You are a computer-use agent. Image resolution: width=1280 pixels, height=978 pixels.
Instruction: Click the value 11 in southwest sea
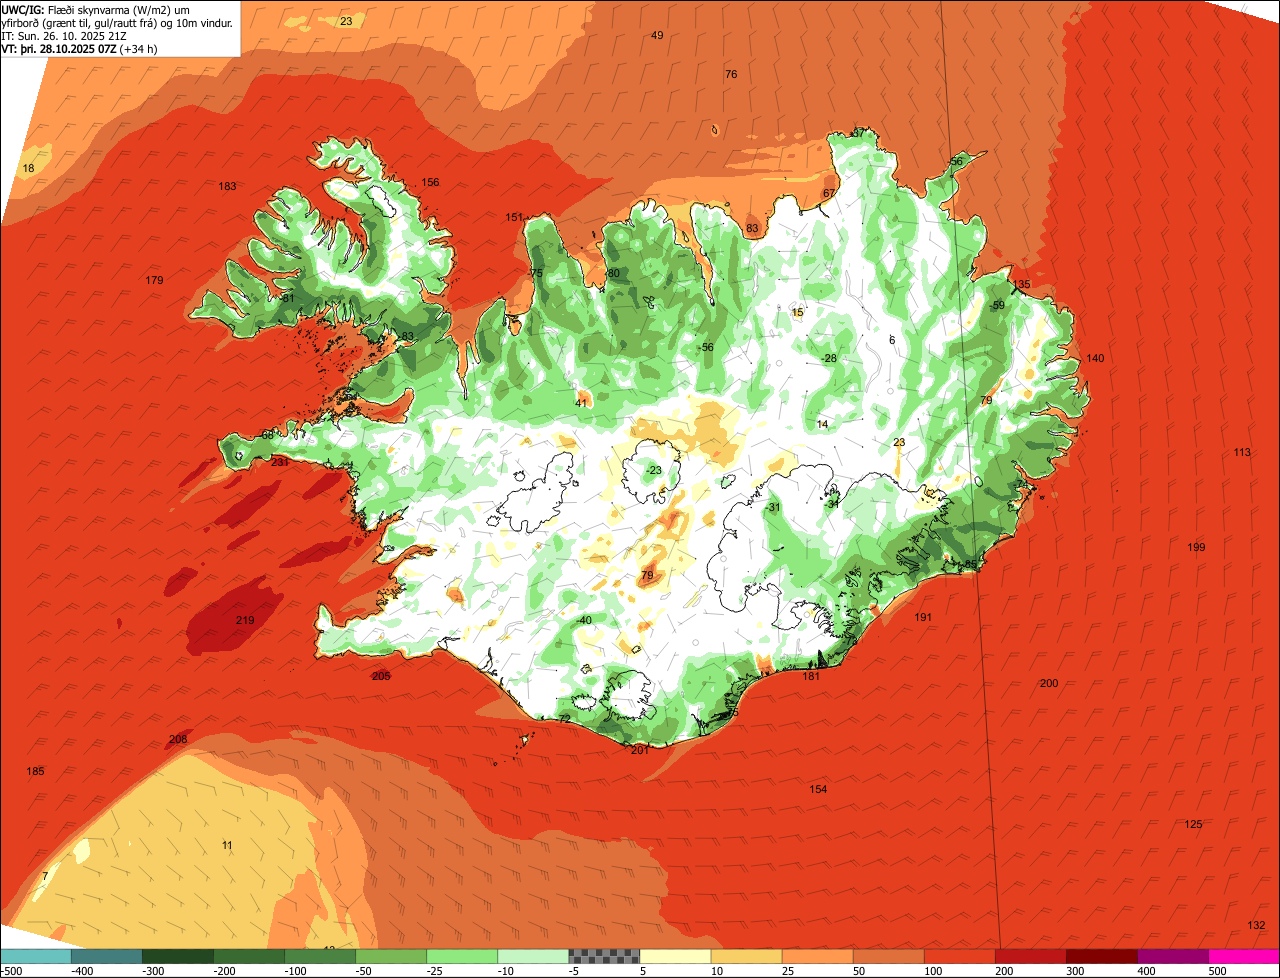tap(227, 845)
